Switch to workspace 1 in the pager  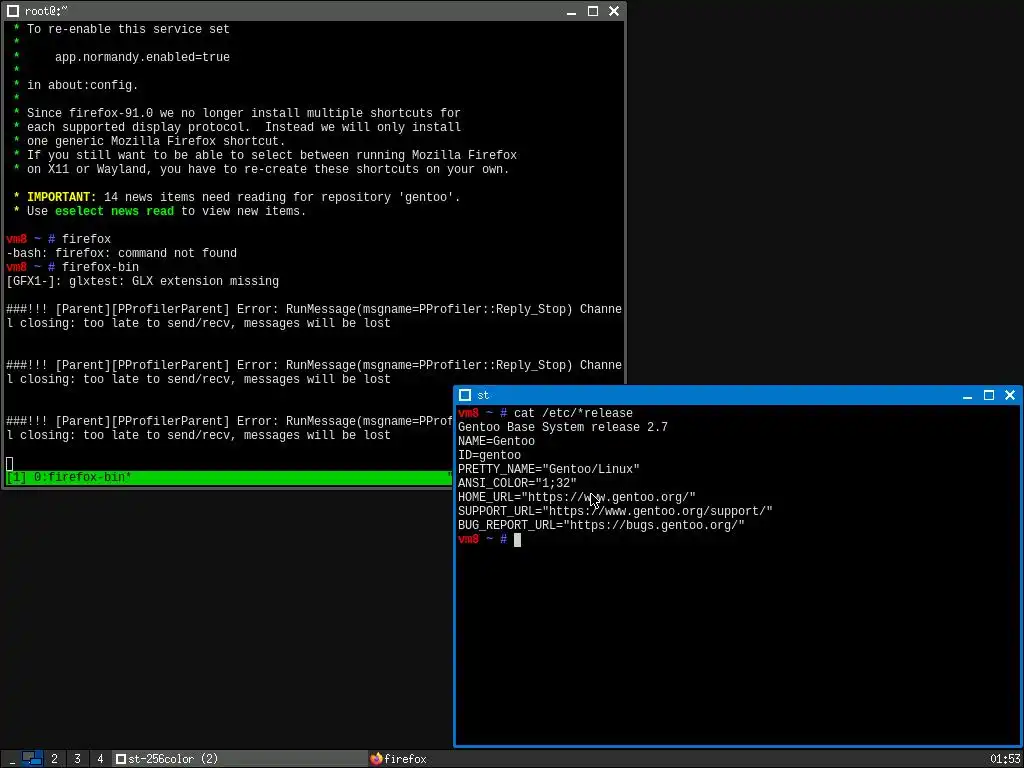pyautogui.click(x=32, y=758)
